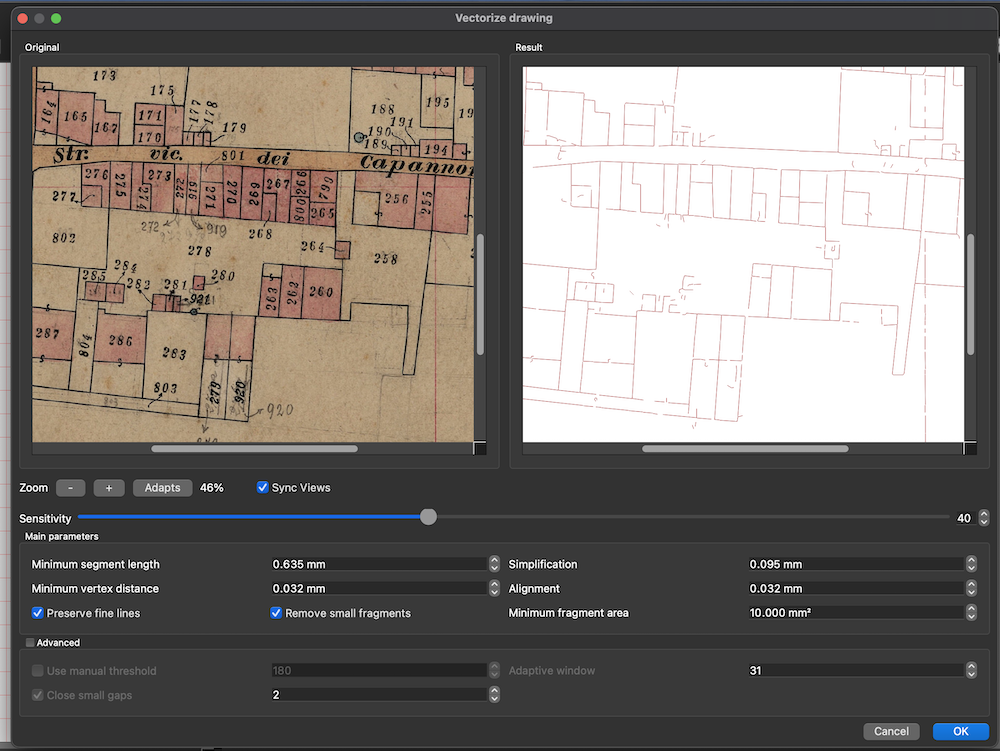The width and height of the screenshot is (1000, 751).
Task: Toggle Remove small fragments checkbox
Action: (x=276, y=613)
